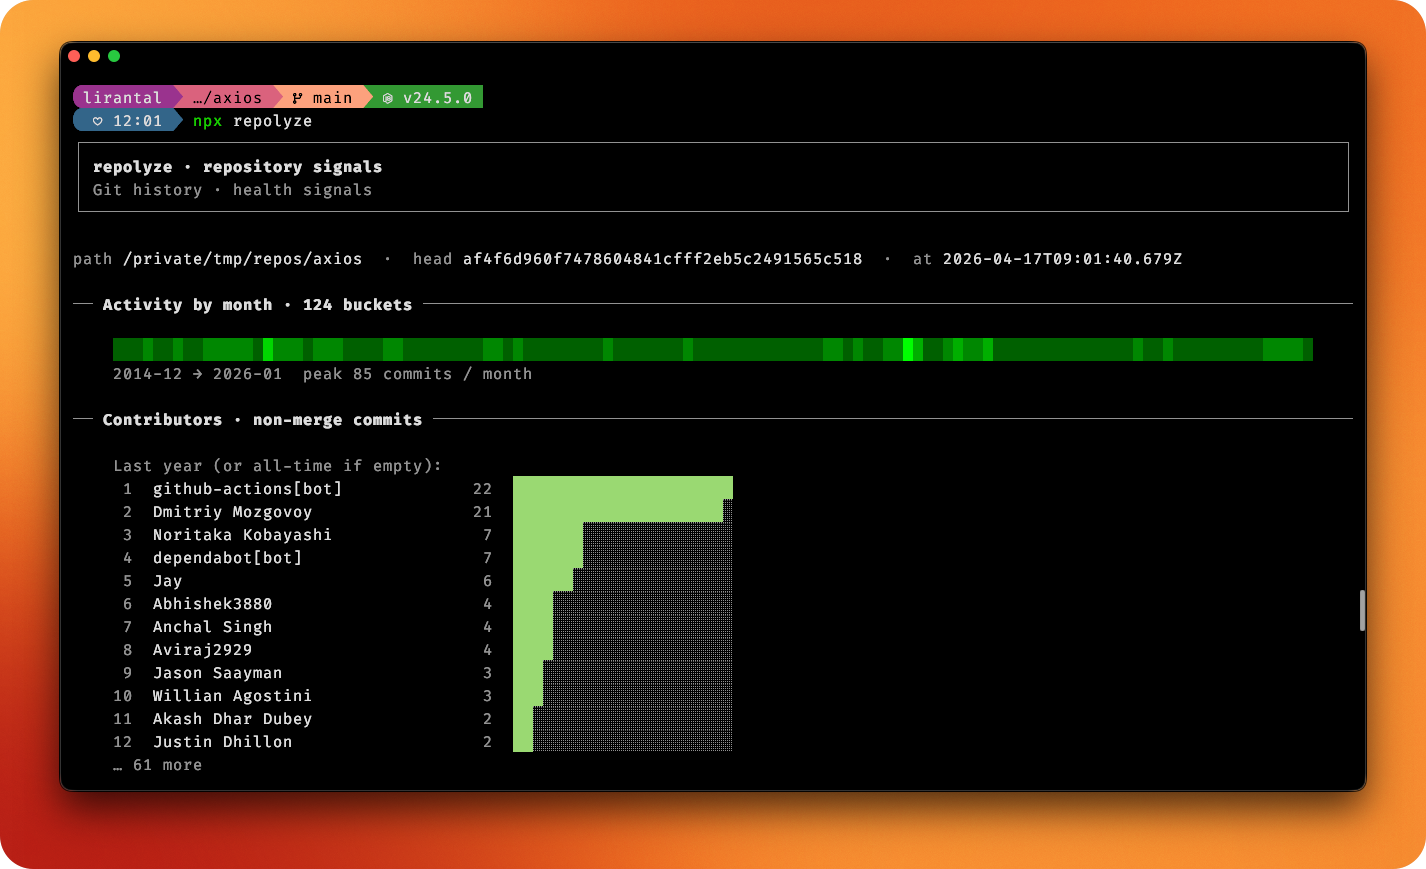Click the timestamp 2026-04-17T09:01:40.679Z

pos(1062,259)
